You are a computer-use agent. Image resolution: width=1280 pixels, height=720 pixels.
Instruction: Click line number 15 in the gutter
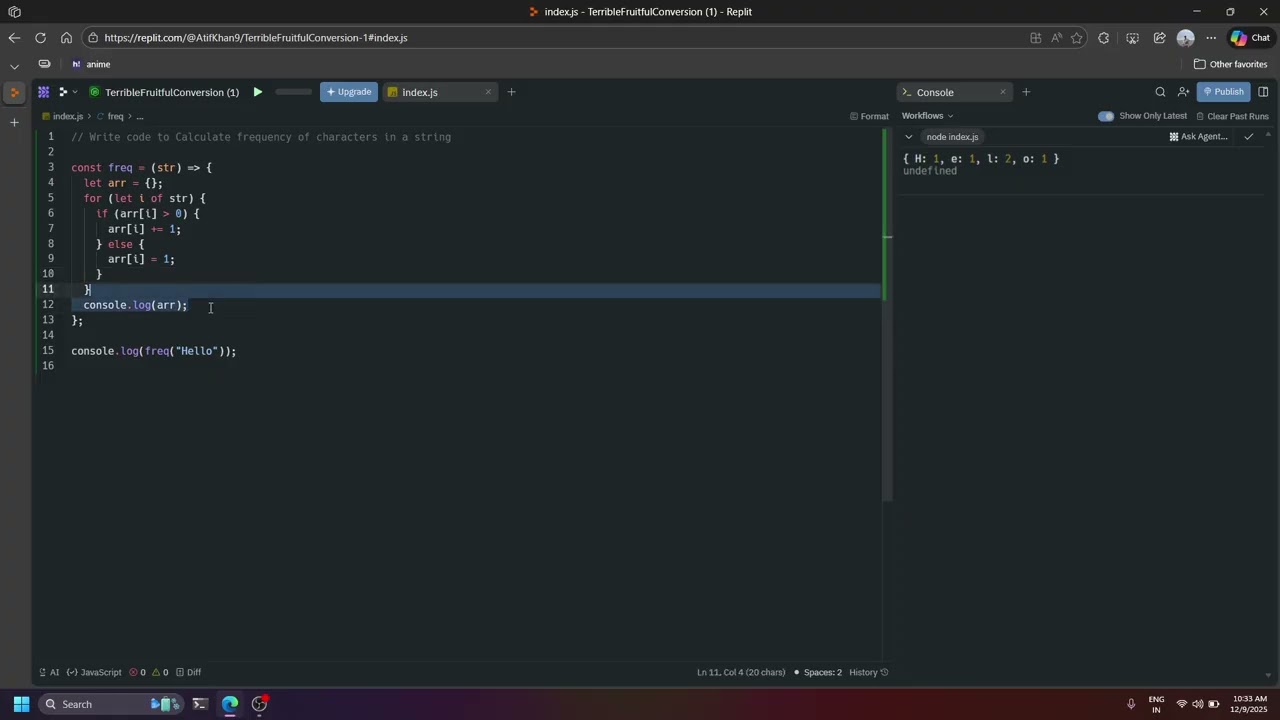pyautogui.click(x=48, y=351)
